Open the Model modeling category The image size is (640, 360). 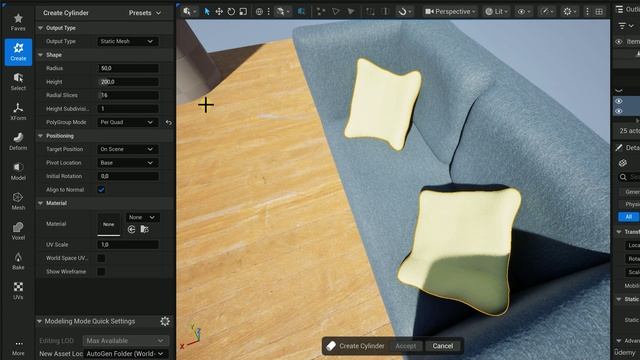coord(18,171)
